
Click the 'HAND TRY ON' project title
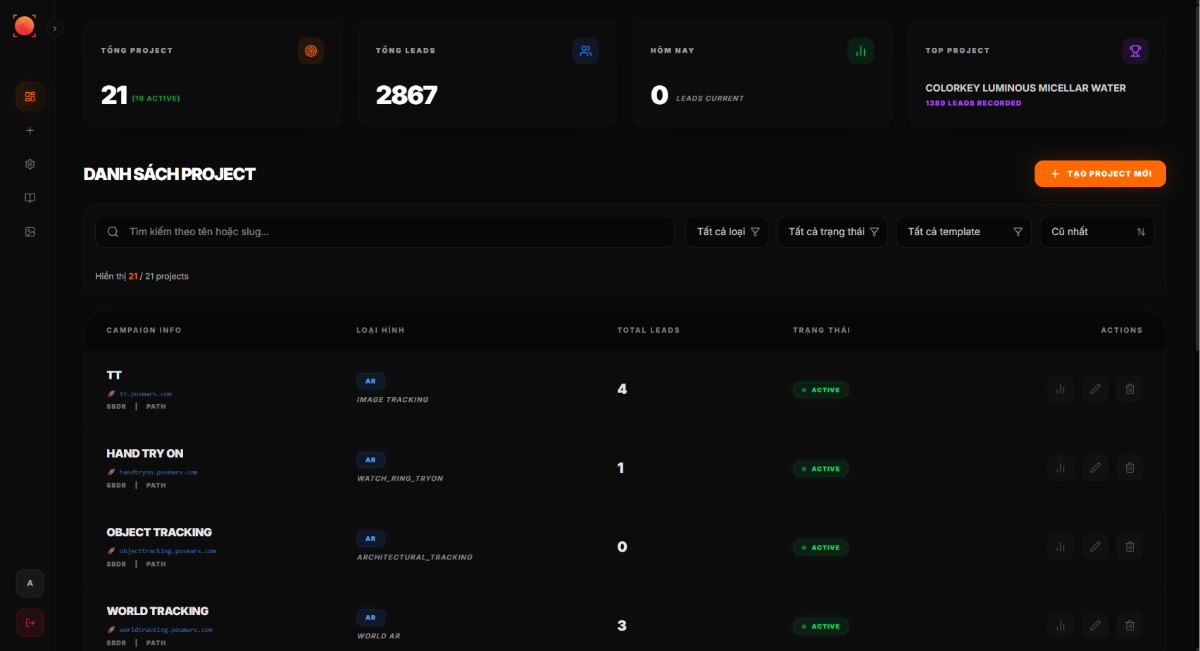pyautogui.click(x=145, y=453)
